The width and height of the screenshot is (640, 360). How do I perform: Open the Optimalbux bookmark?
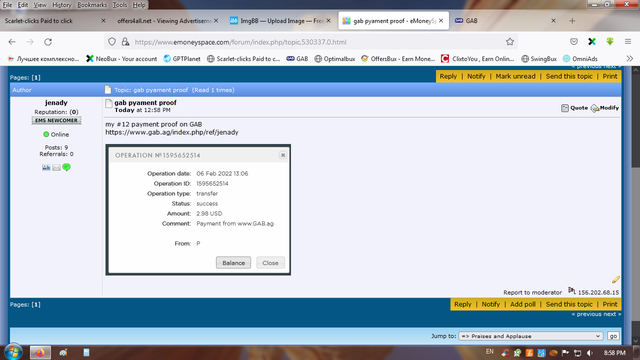(x=335, y=59)
